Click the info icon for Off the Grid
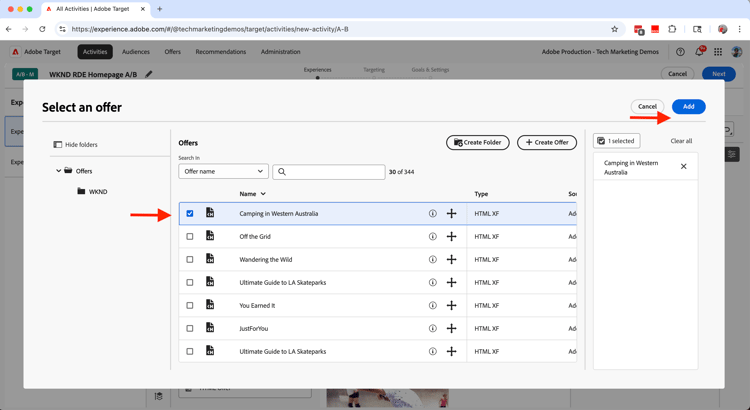This screenshot has width=750, height=410. point(433,237)
